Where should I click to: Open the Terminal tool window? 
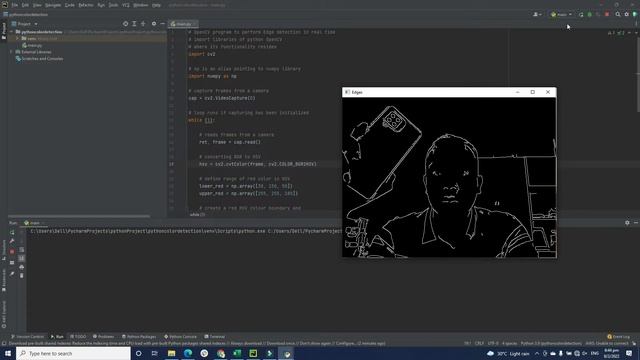point(215,337)
